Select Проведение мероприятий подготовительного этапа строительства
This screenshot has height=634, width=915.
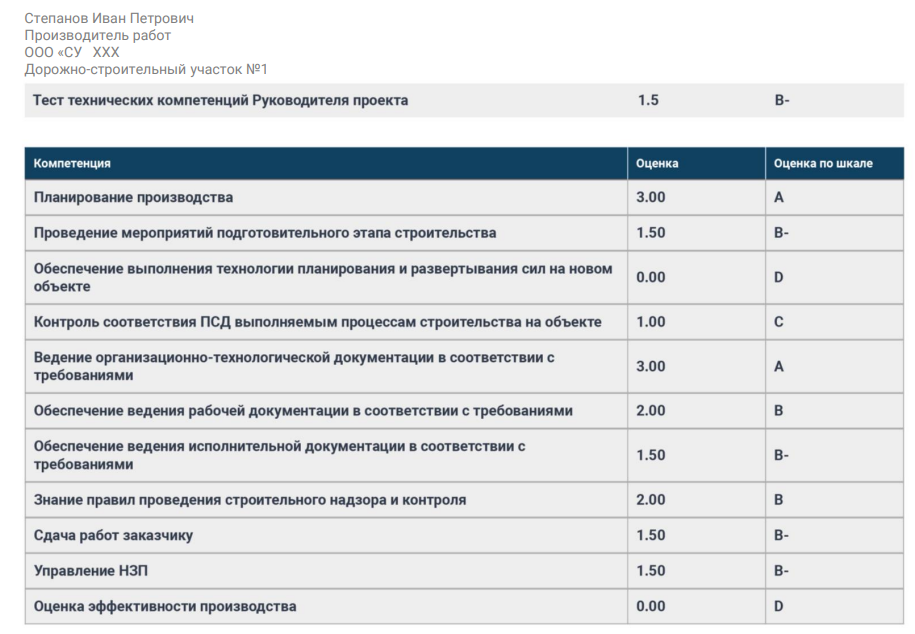[265, 233]
